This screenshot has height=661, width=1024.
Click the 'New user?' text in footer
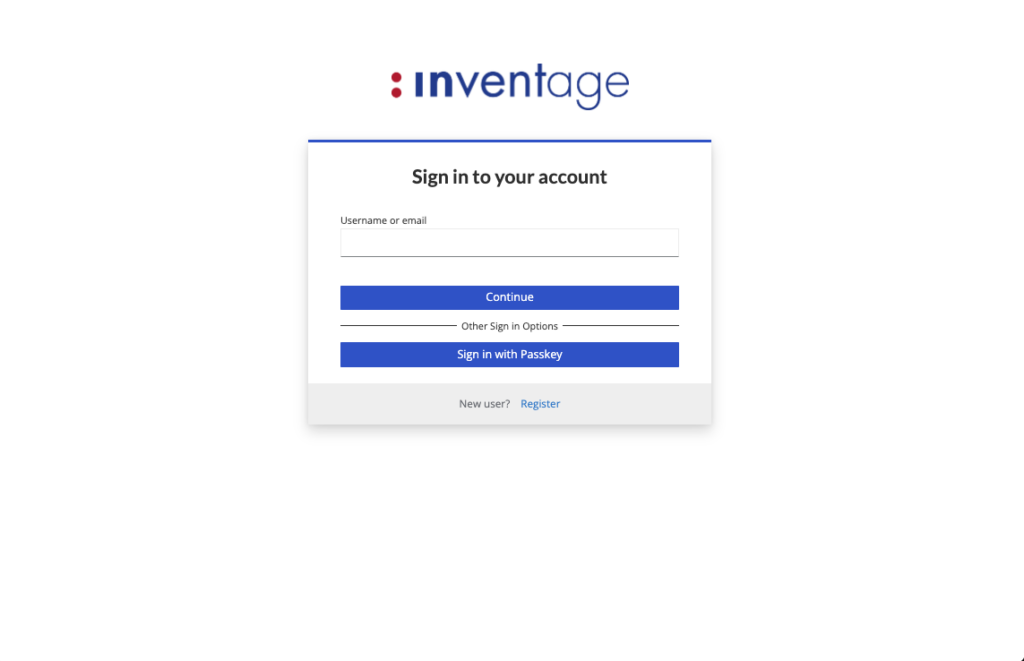(x=485, y=404)
